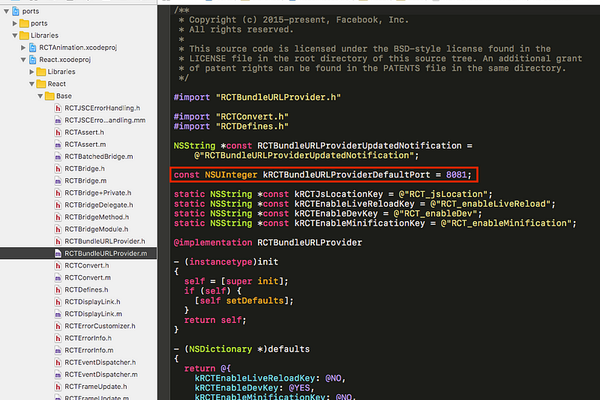The image size is (600, 400).
Task: Select RCTBatchedBridge.m file
Action: (x=99, y=157)
